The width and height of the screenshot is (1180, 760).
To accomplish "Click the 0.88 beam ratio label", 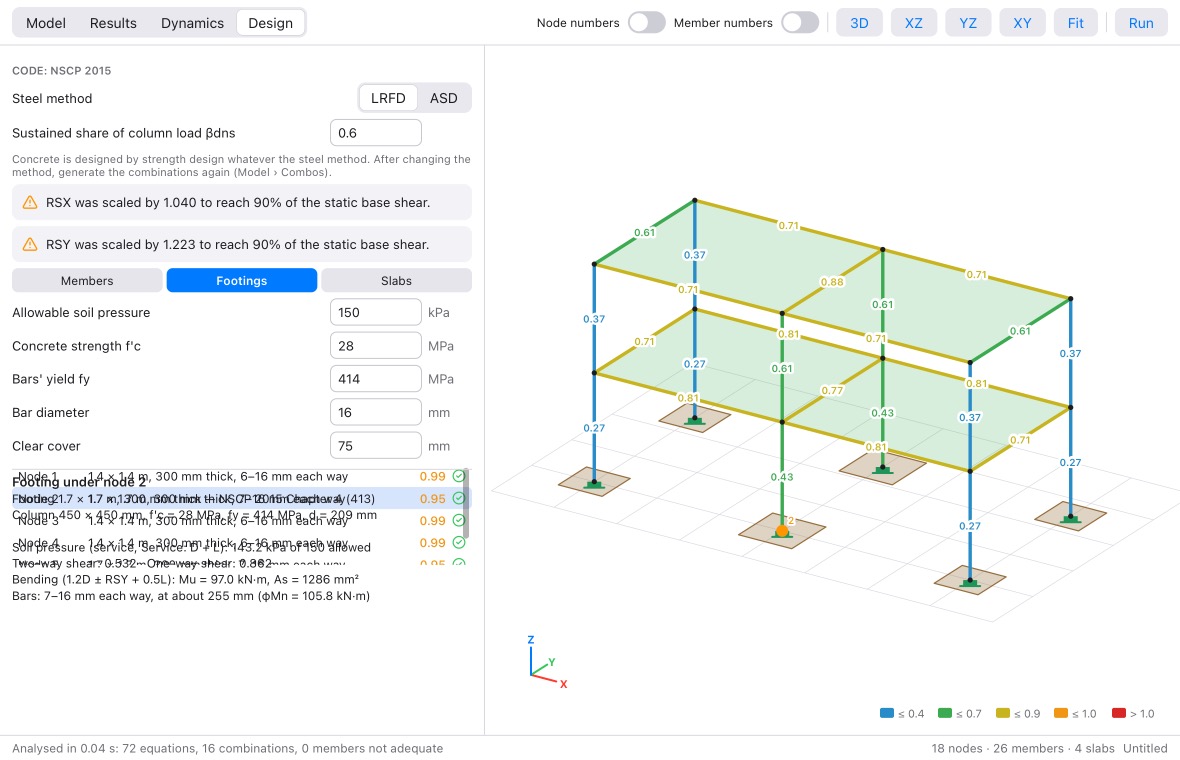I will click(832, 282).
